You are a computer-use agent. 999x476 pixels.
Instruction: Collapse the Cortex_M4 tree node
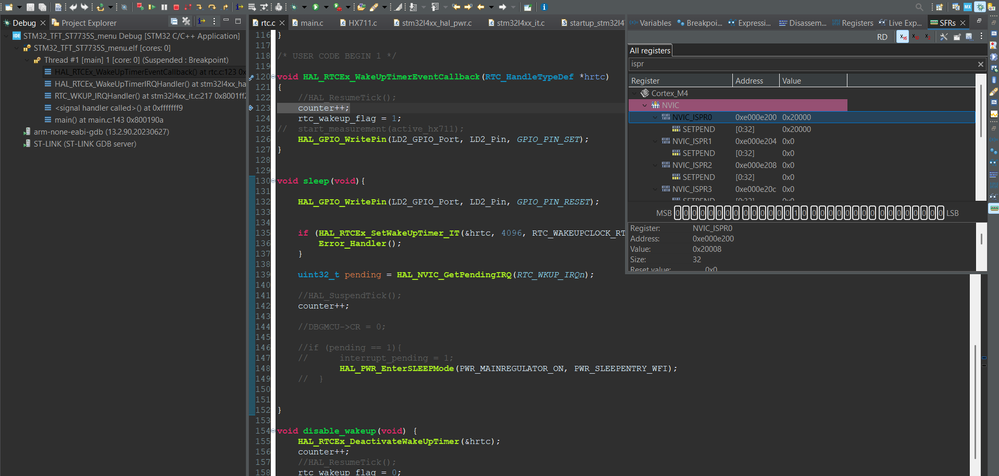tap(633, 92)
